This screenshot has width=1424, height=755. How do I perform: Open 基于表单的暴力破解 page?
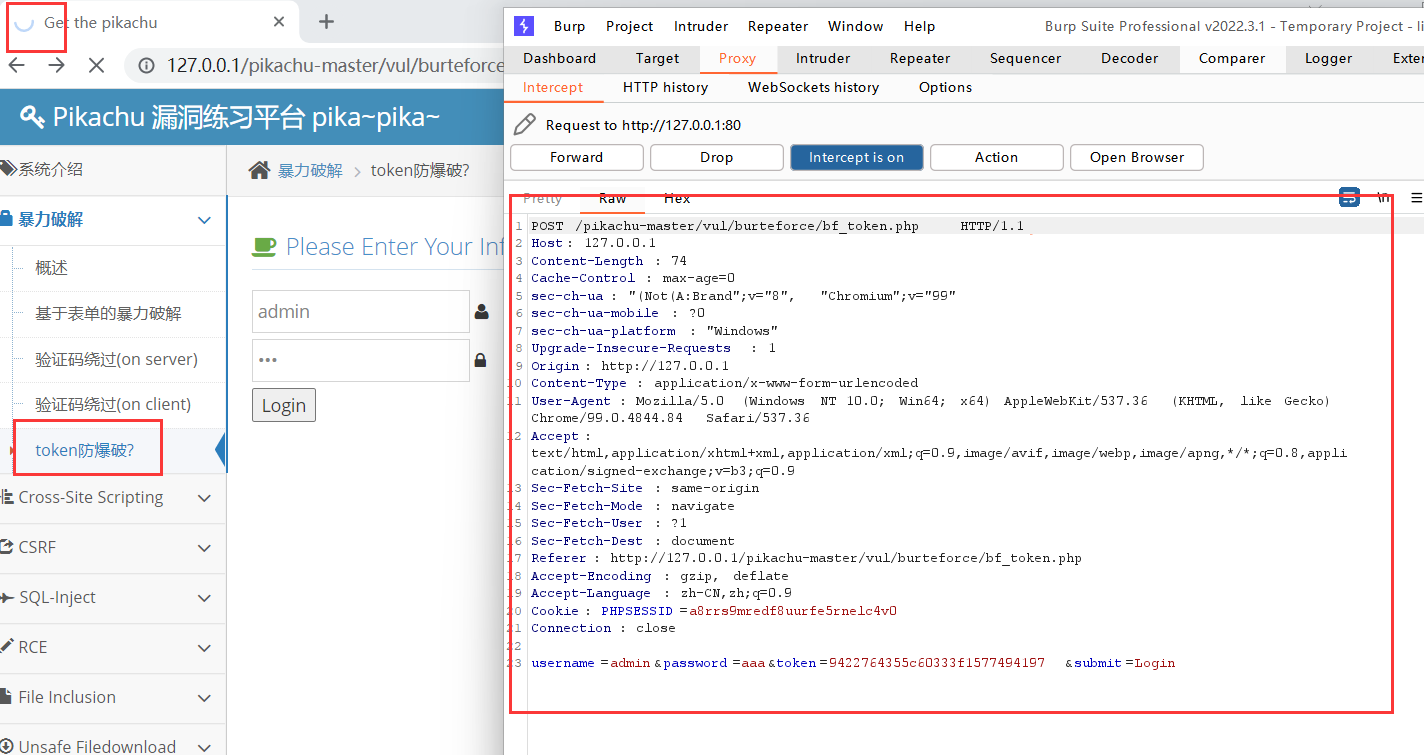tap(108, 314)
